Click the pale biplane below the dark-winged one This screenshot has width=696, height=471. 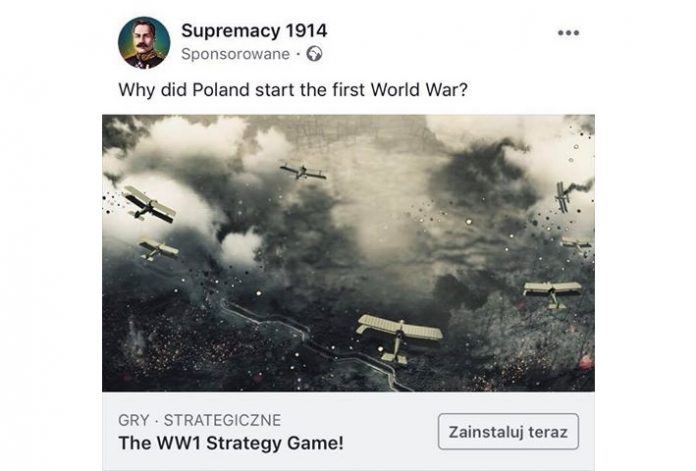158,249
